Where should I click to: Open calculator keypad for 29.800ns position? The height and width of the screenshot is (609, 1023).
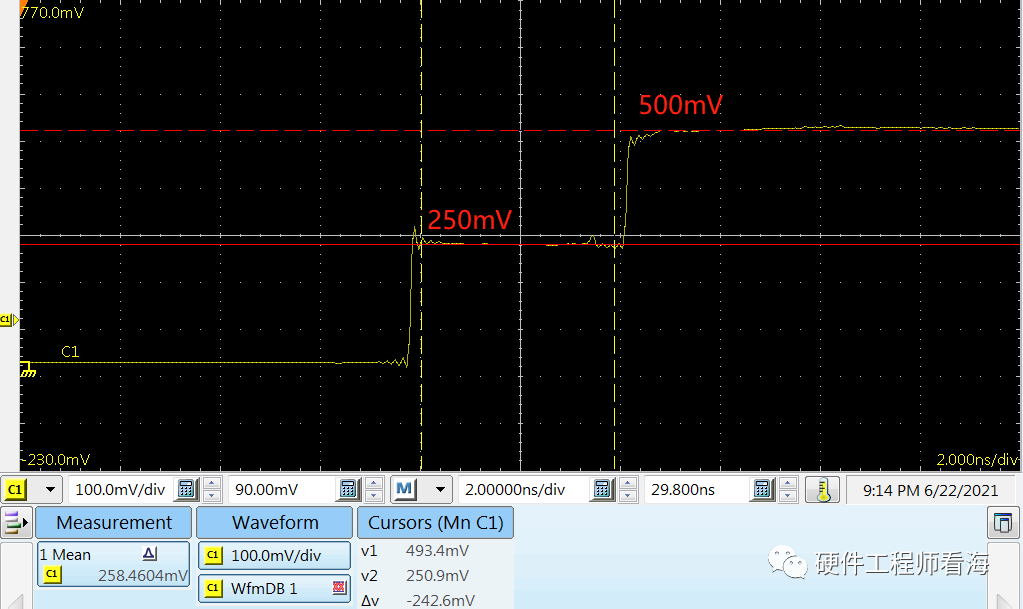tap(762, 490)
